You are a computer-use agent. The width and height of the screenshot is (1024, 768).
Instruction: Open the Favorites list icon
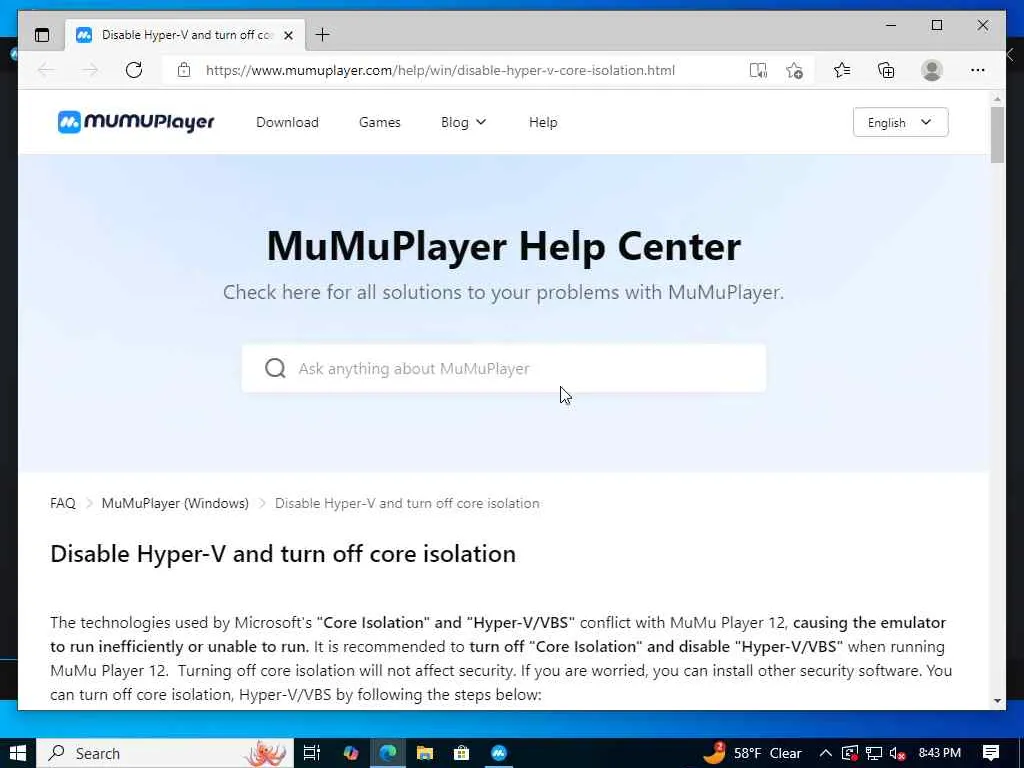pyautogui.click(x=842, y=70)
